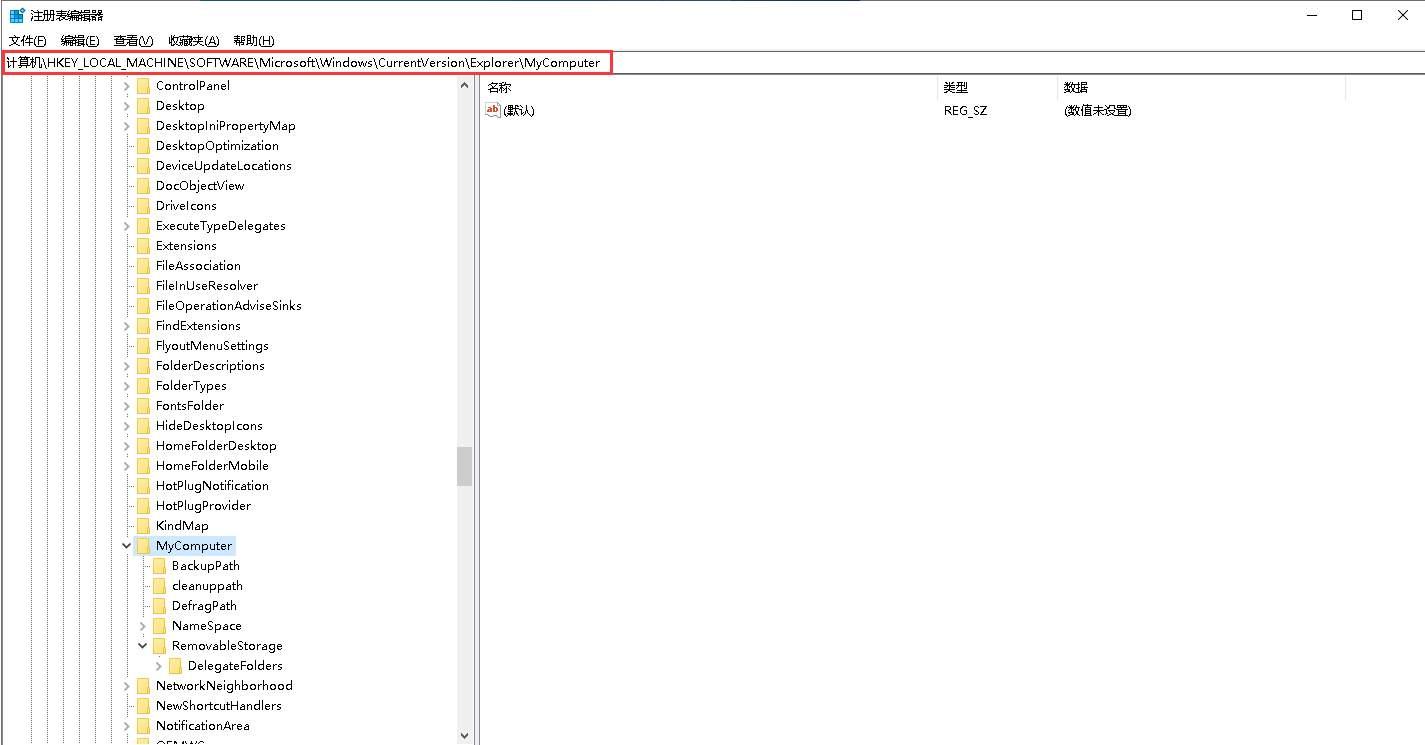The height and width of the screenshot is (745, 1425).
Task: Open the 帮助(H) menu
Action: pyautogui.click(x=253, y=40)
